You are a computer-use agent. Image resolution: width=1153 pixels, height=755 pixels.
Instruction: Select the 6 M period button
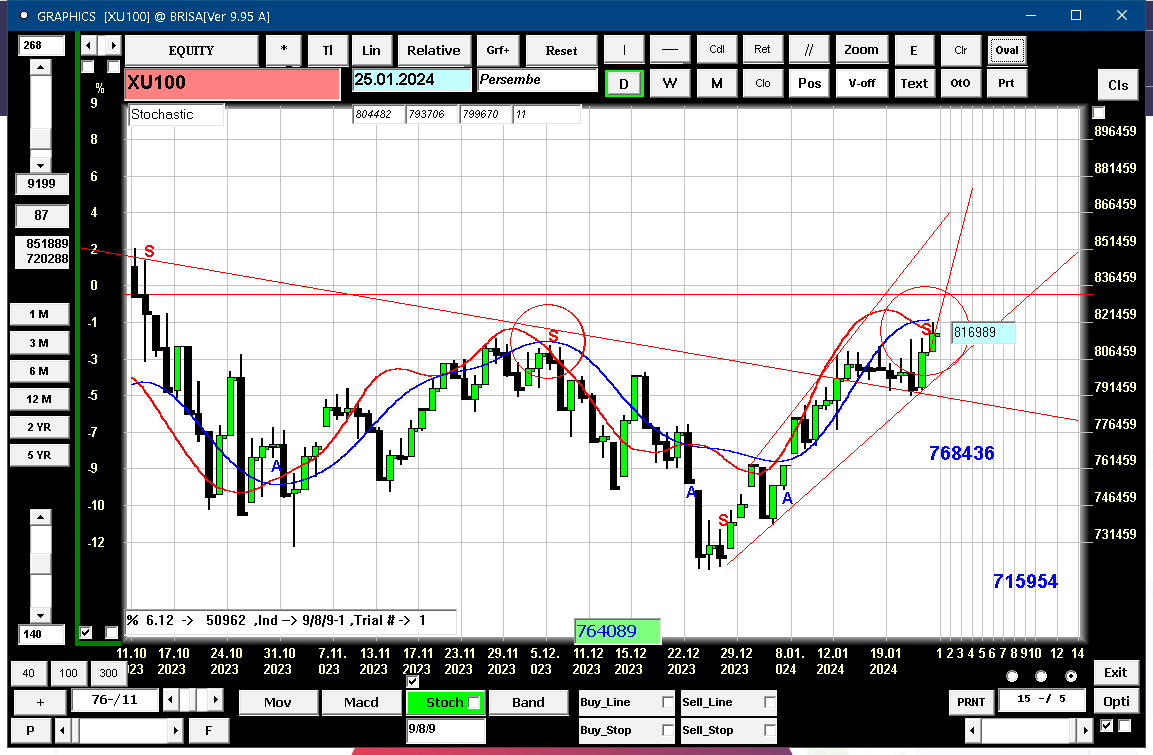point(39,371)
